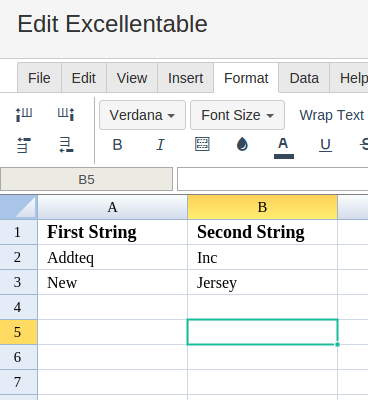The width and height of the screenshot is (368, 400).
Task: Expand the Verdana font dropdown
Action: (x=142, y=115)
